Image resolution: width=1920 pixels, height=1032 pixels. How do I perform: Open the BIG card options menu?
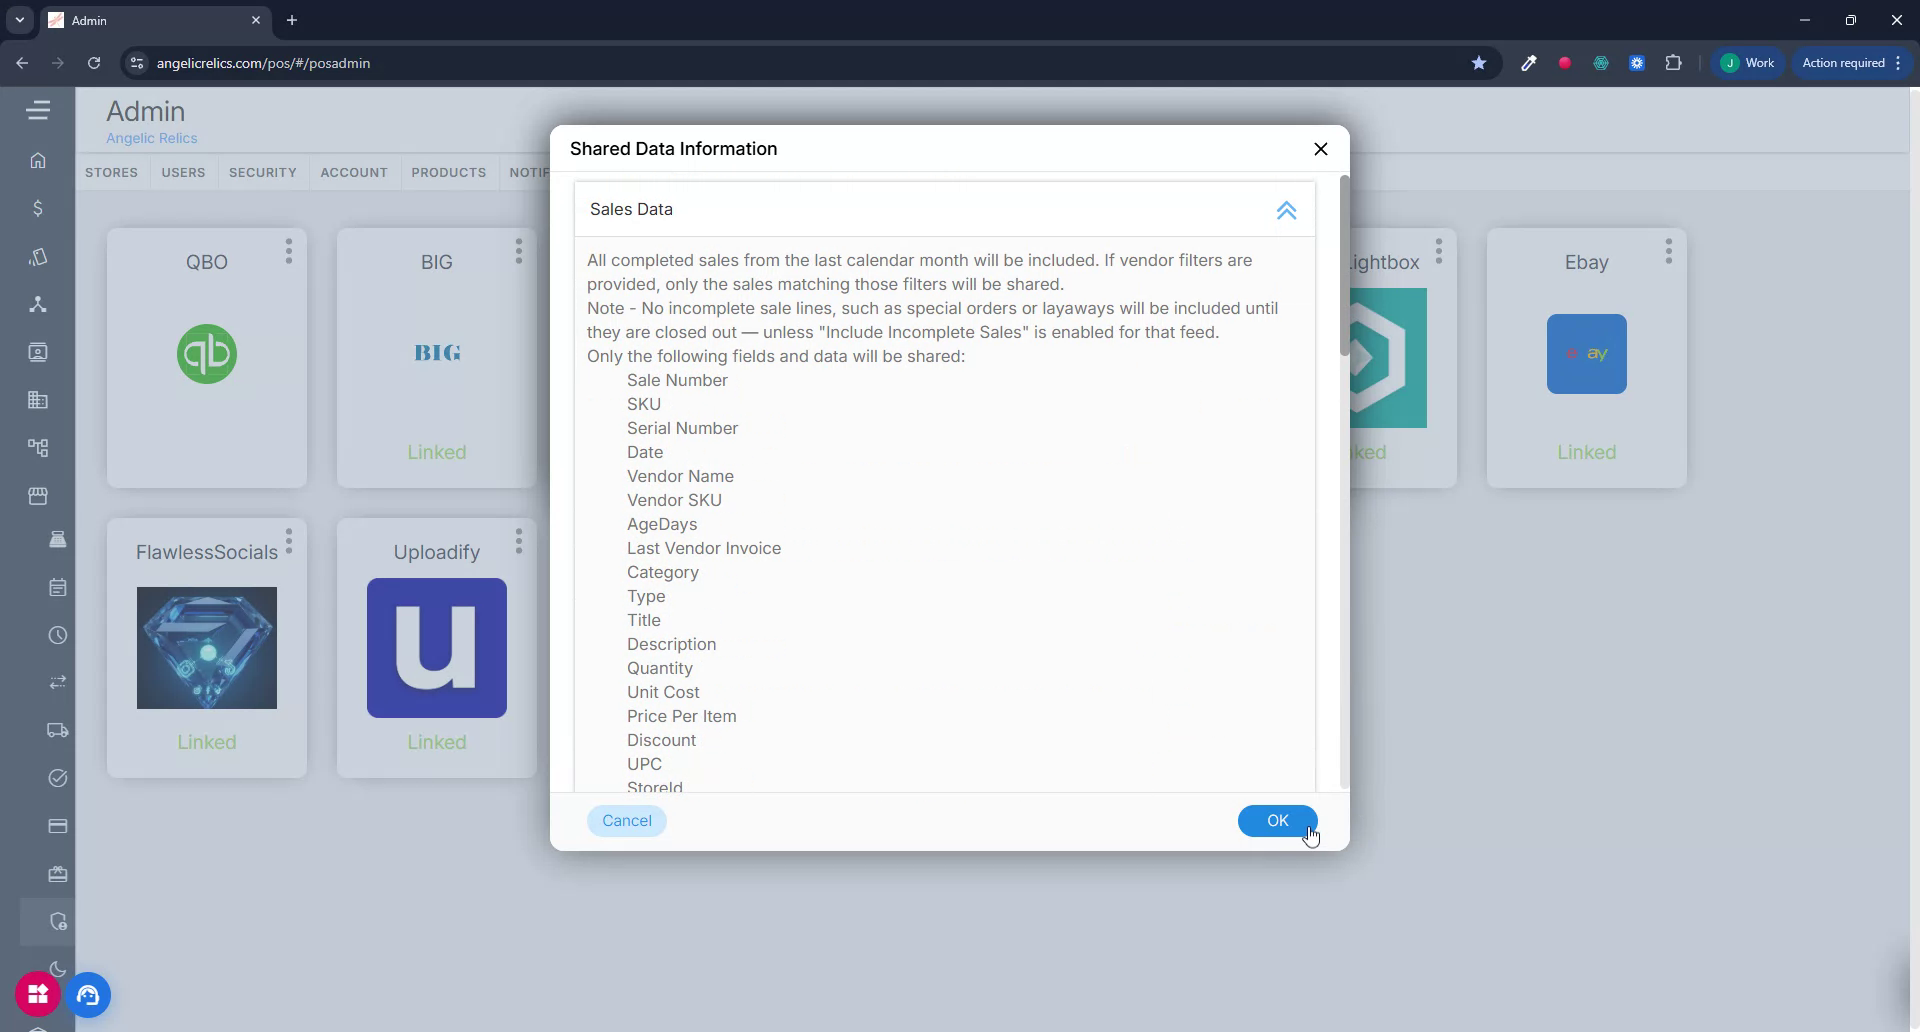click(519, 251)
